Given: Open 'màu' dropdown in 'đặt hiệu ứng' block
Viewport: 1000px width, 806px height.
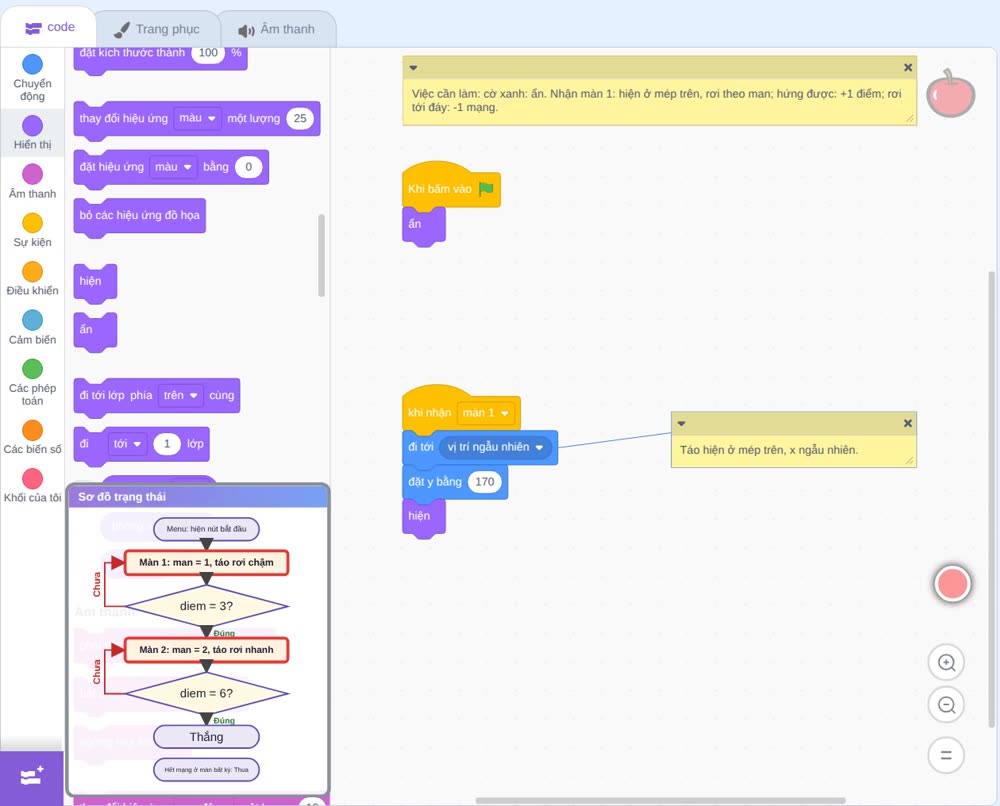Looking at the screenshot, I should (173, 166).
